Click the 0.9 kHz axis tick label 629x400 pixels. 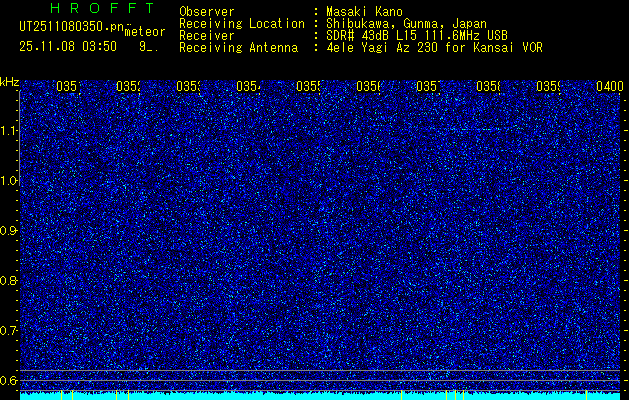pos(8,231)
